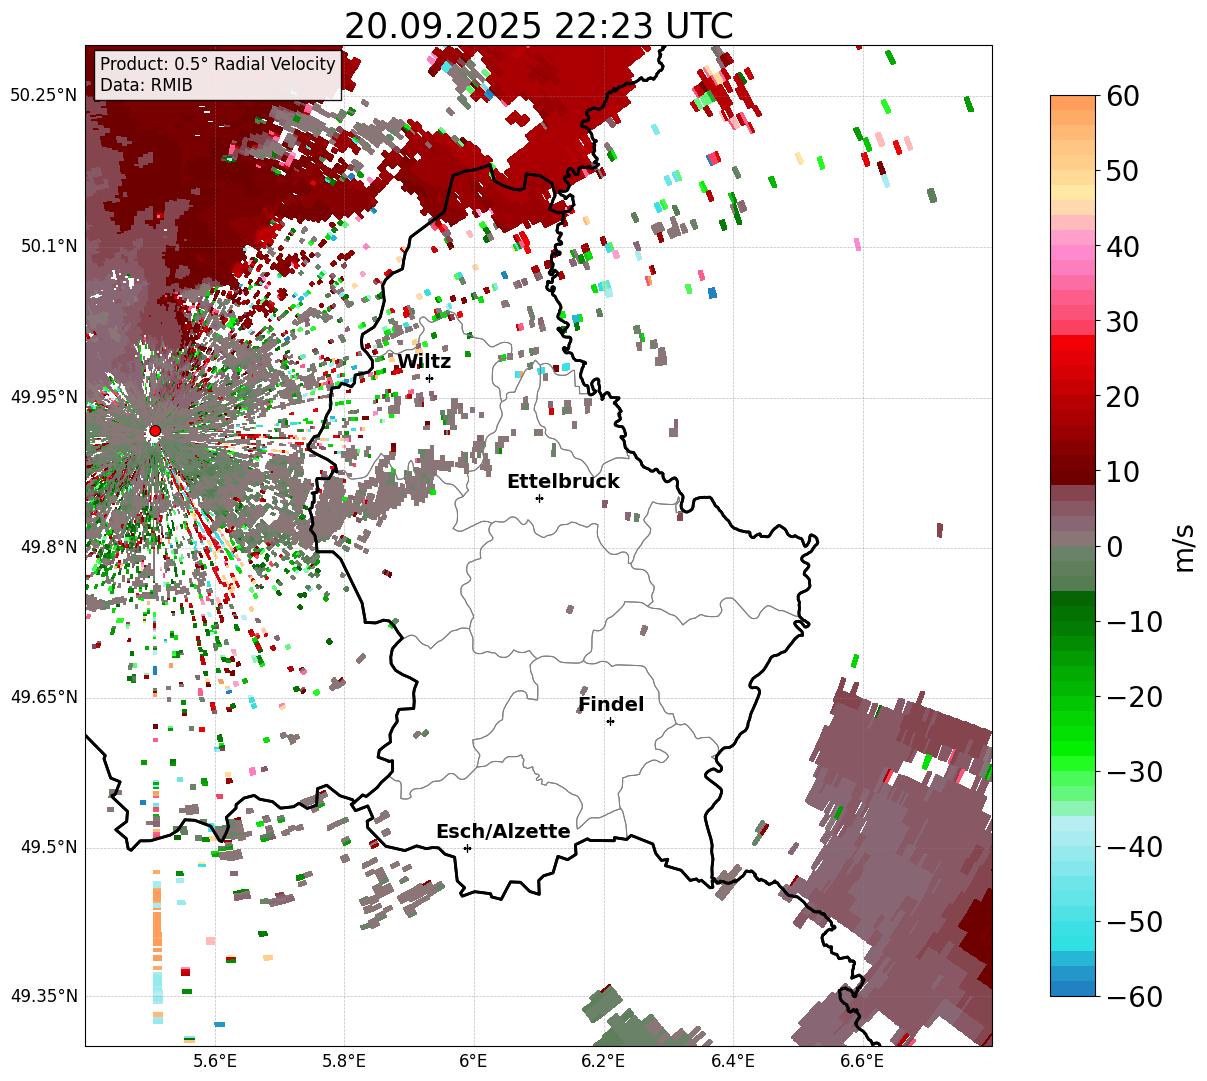Click the Findel station cross marker
1207x1081 pixels.
(610, 721)
